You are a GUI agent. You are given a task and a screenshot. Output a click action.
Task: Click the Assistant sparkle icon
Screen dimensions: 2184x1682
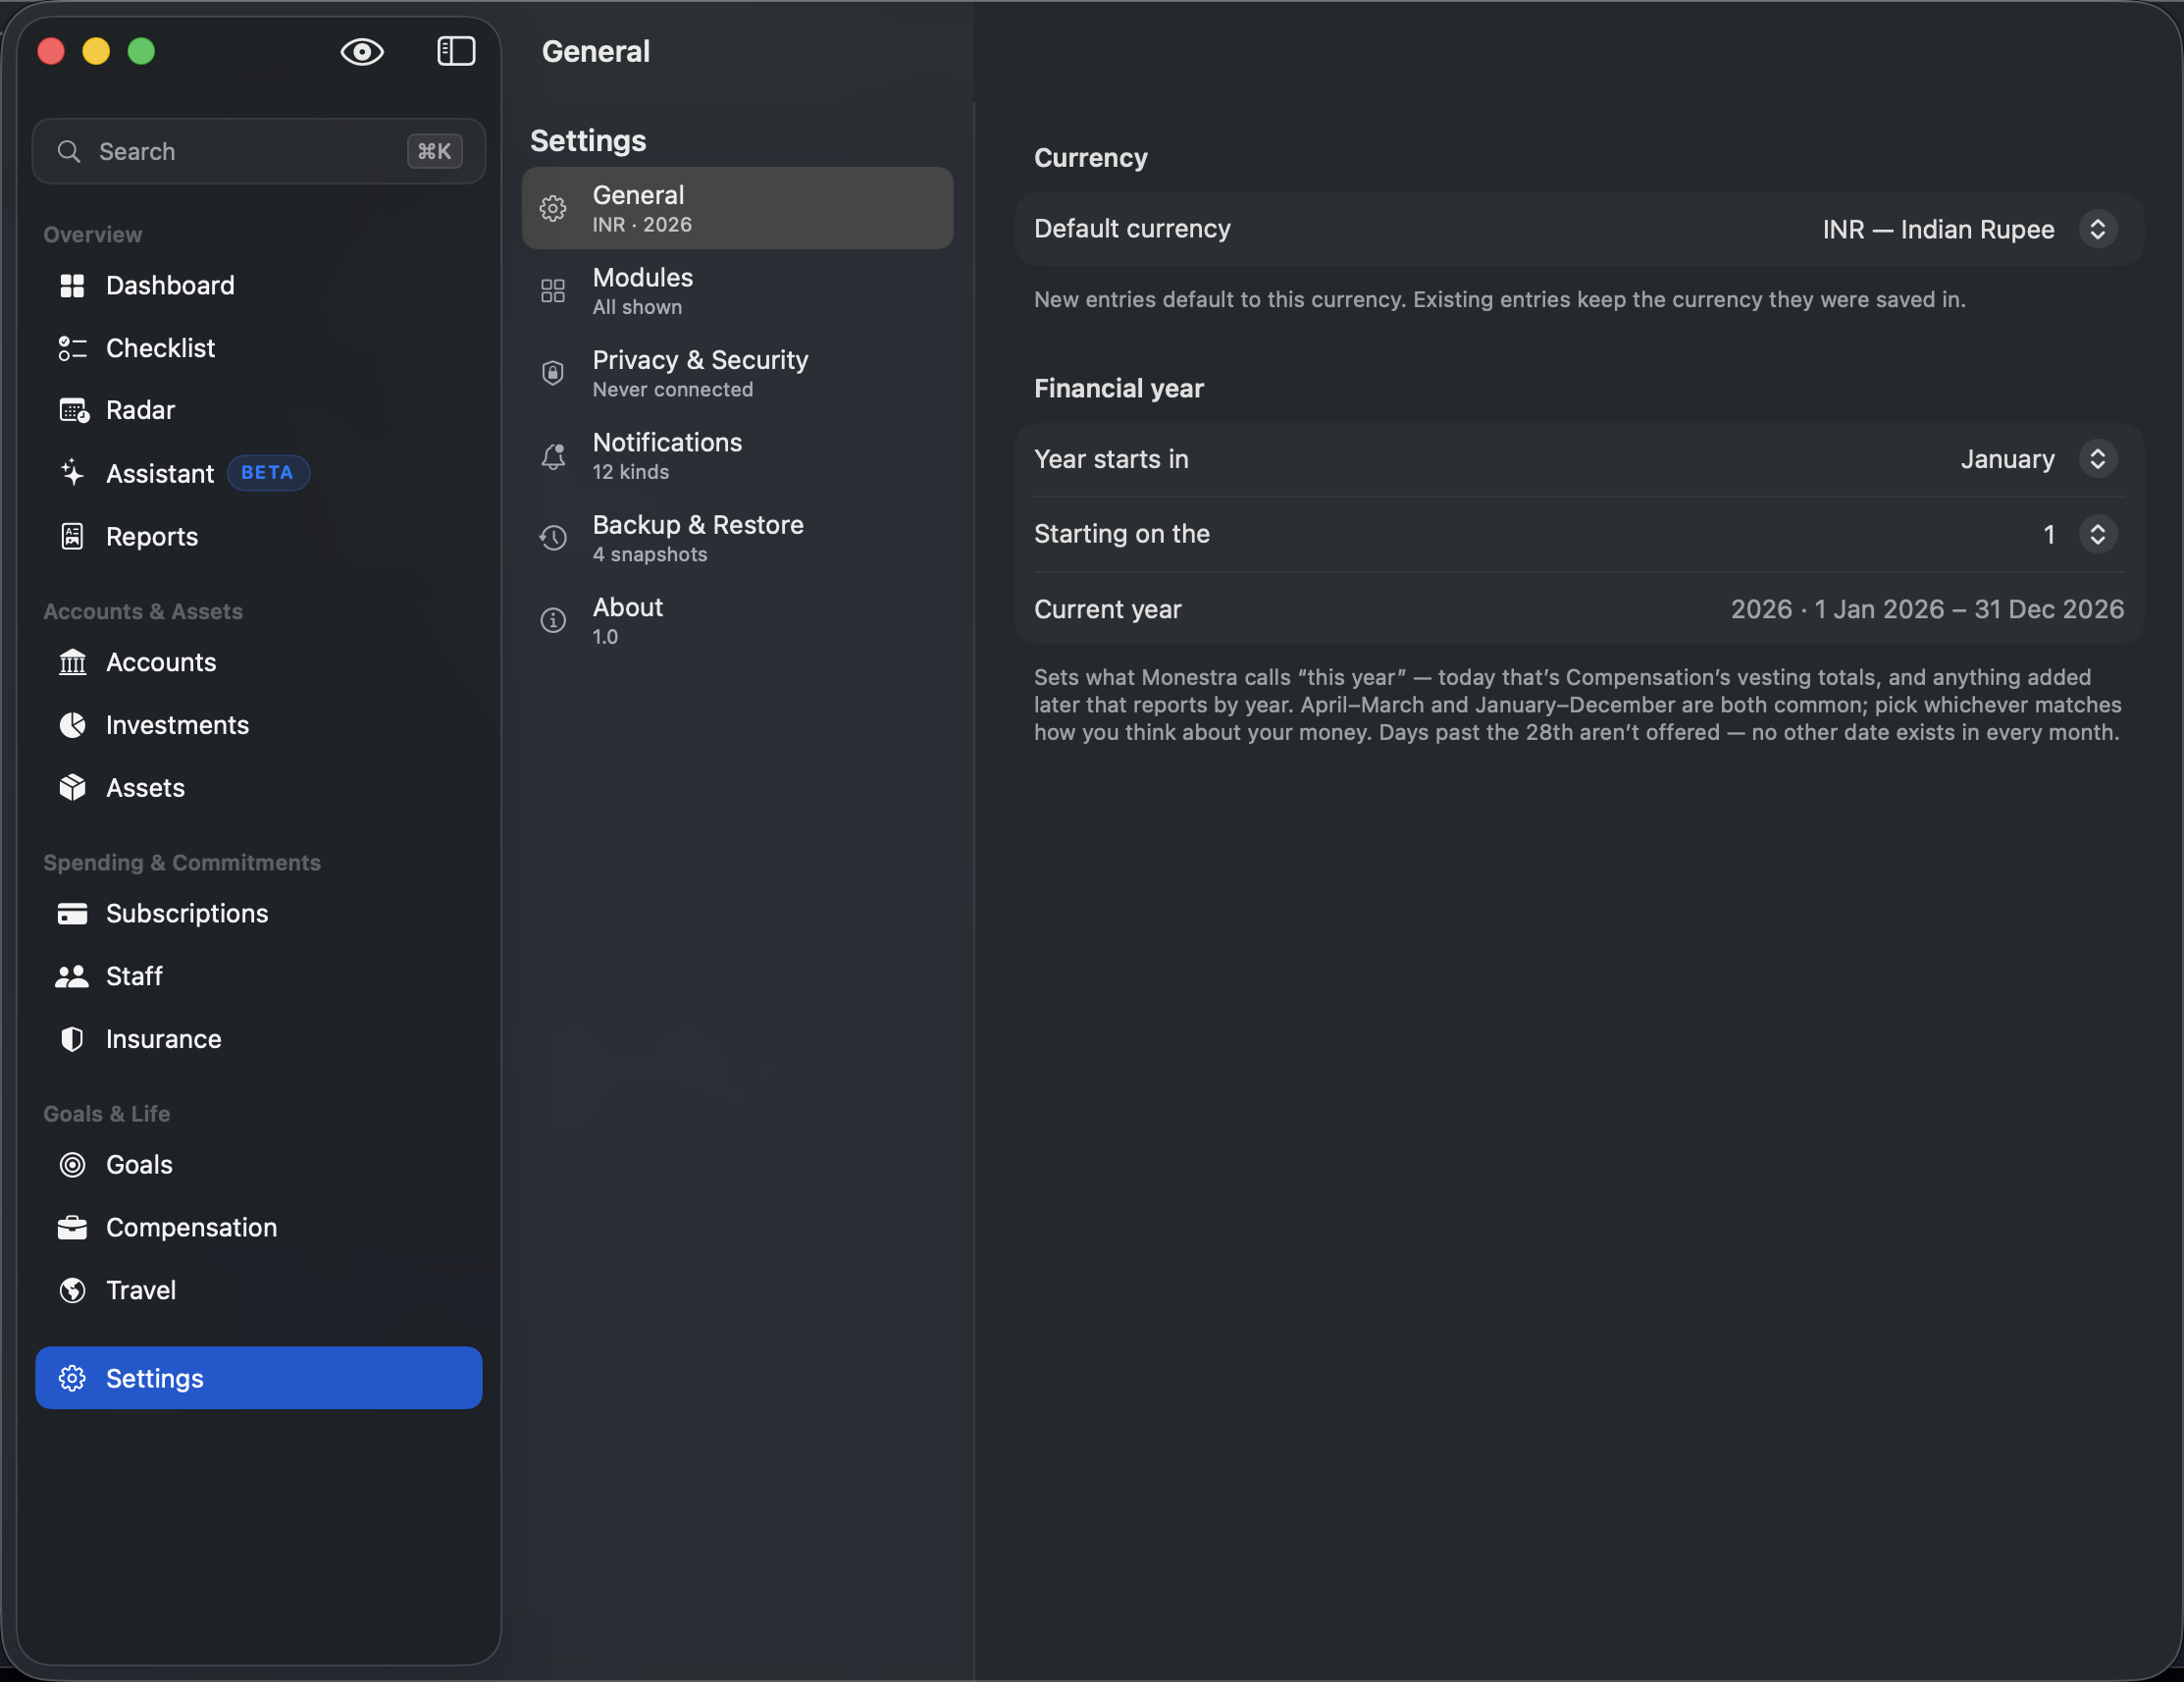click(72, 473)
